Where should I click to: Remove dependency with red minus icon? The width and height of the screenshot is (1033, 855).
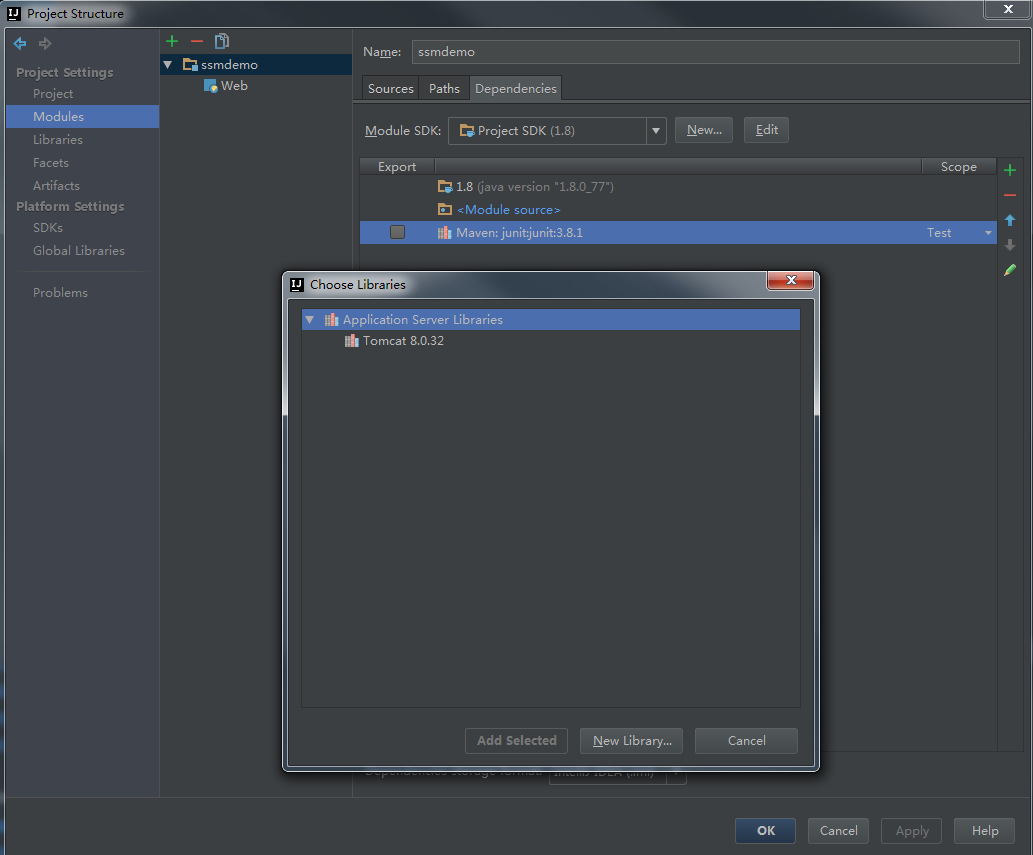click(x=1010, y=195)
